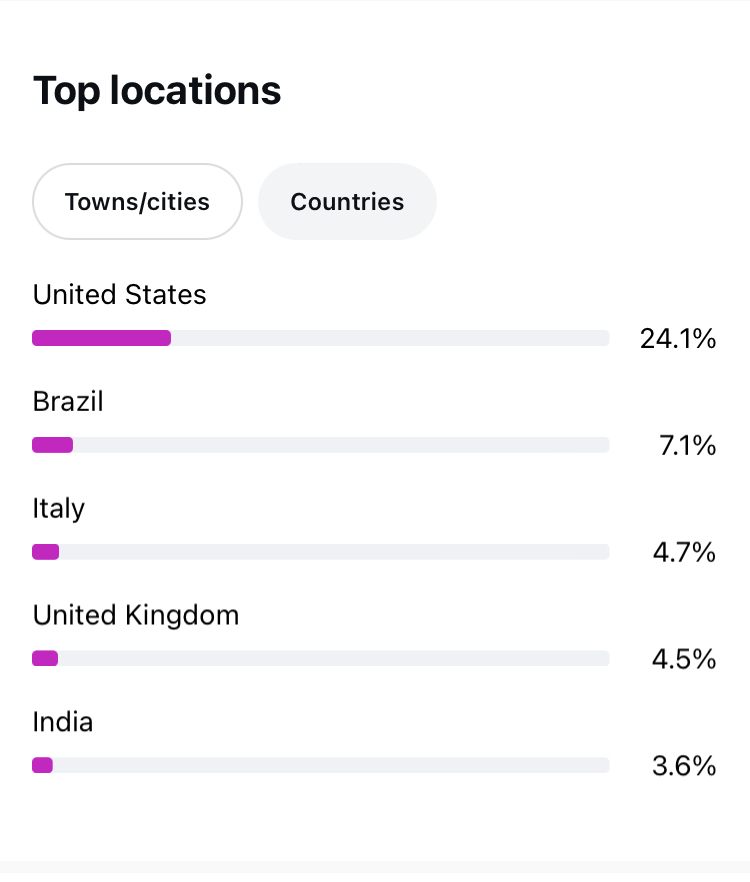
Task: Click the United States progress bar
Action: point(321,338)
